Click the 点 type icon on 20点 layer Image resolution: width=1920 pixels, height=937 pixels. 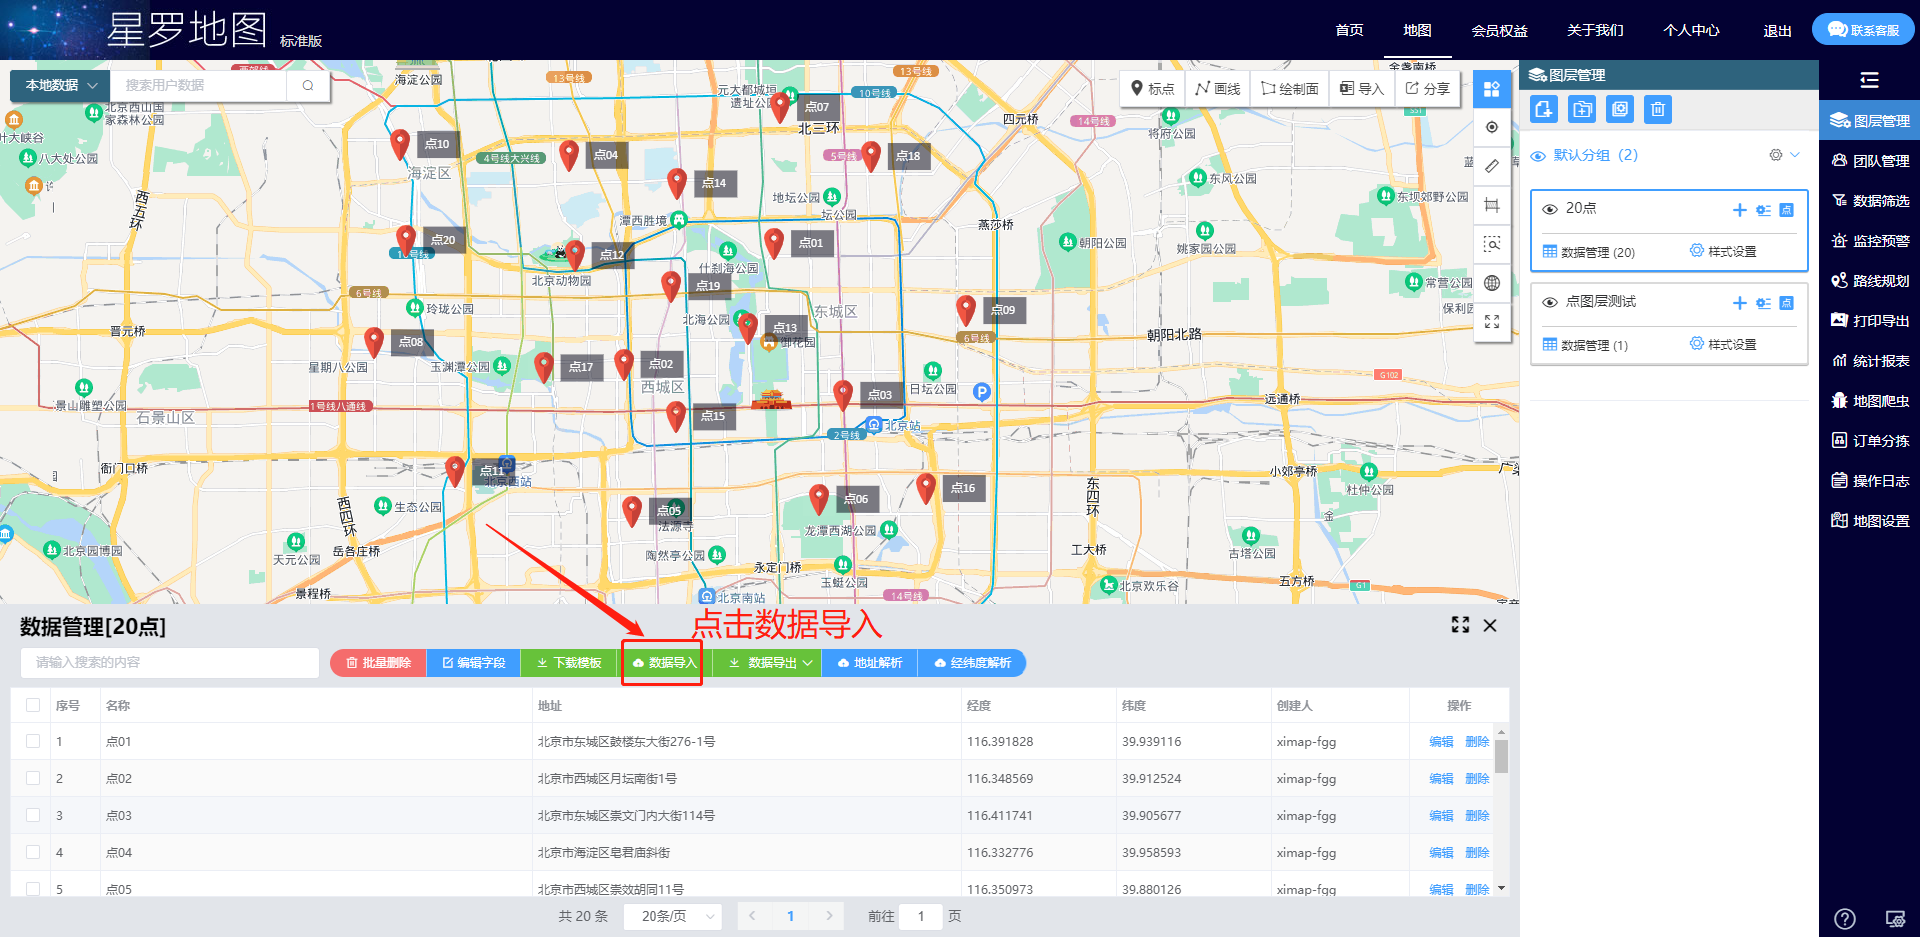point(1787,210)
